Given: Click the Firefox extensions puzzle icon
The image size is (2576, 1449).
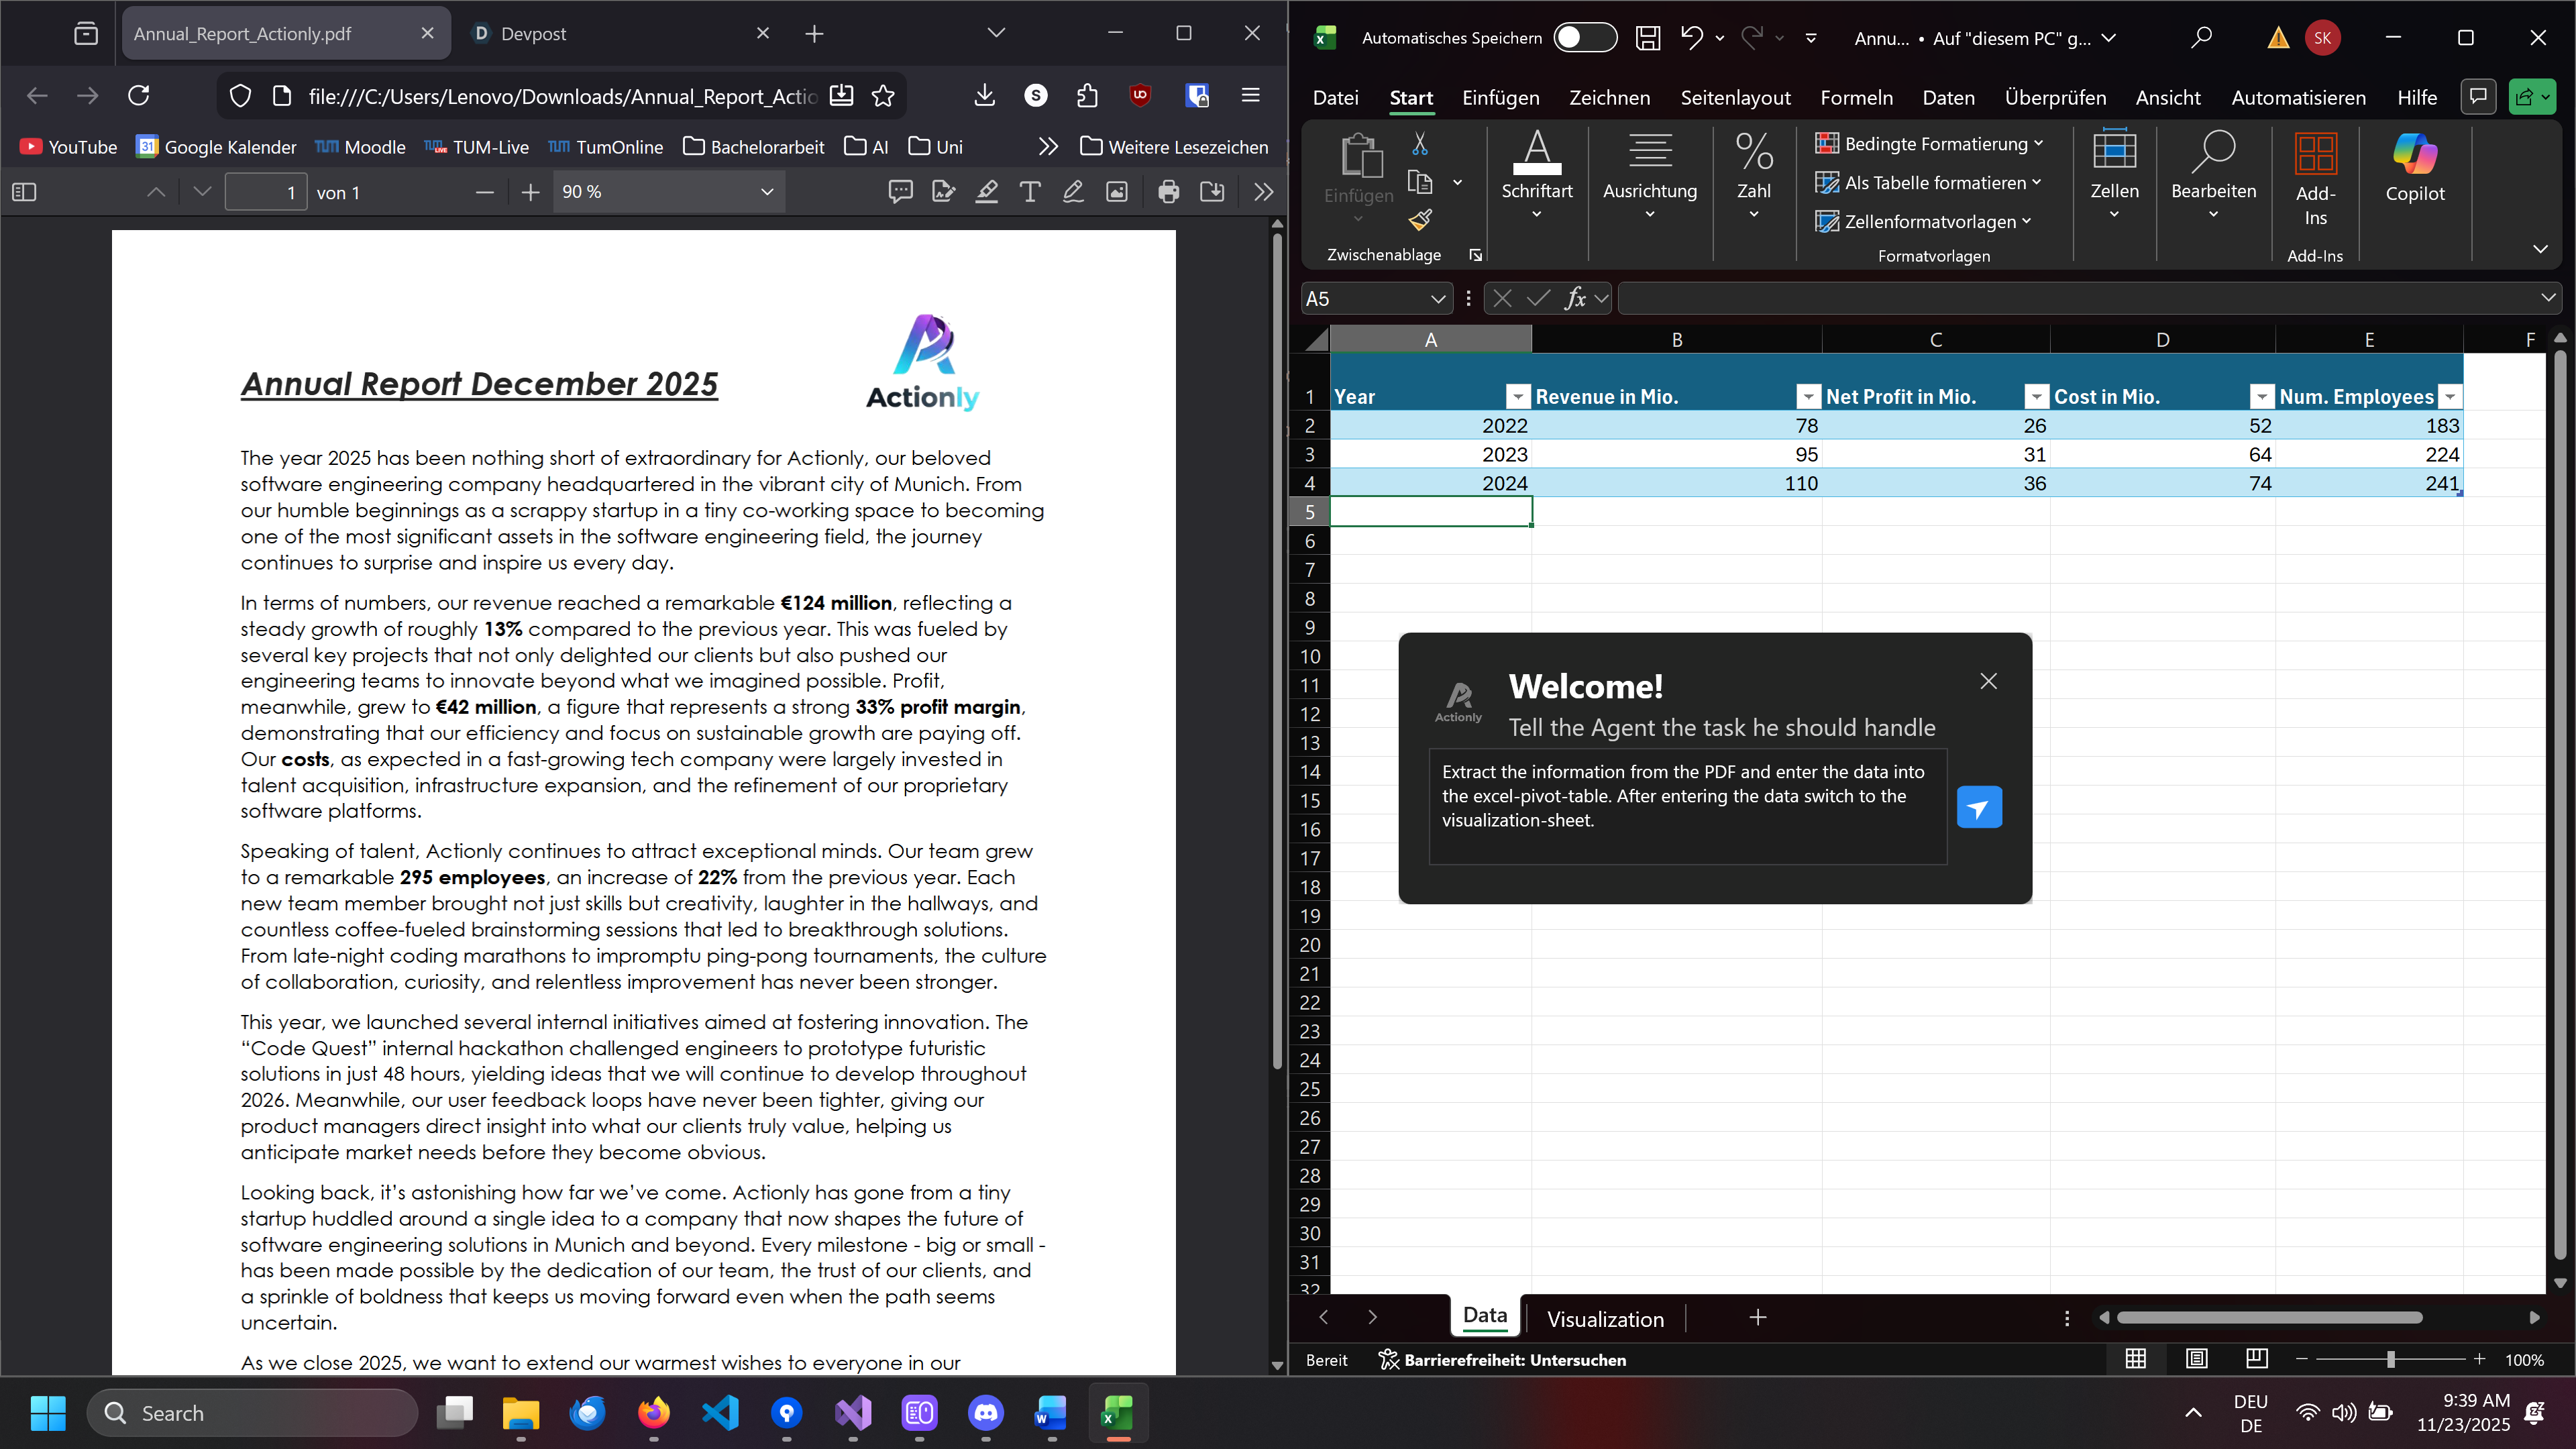Looking at the screenshot, I should tap(1087, 96).
